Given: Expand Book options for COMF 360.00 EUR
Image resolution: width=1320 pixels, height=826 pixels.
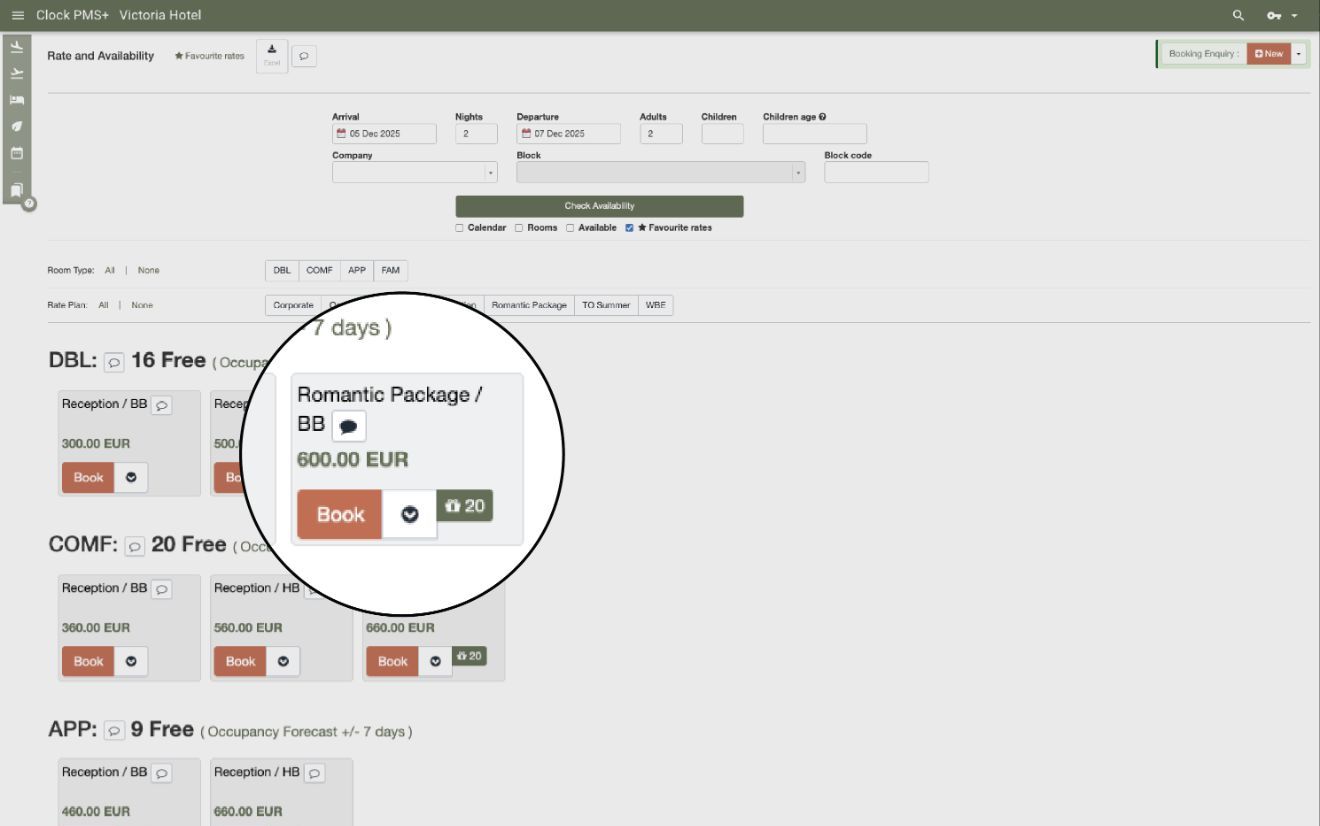Looking at the screenshot, I should [131, 661].
